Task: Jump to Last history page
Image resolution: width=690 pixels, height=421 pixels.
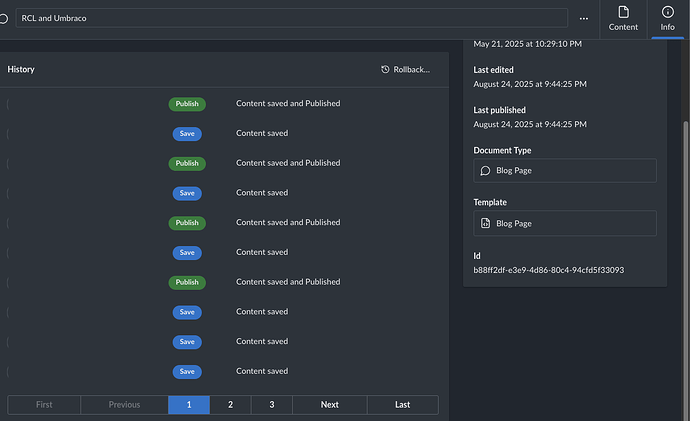Action: click(x=402, y=405)
